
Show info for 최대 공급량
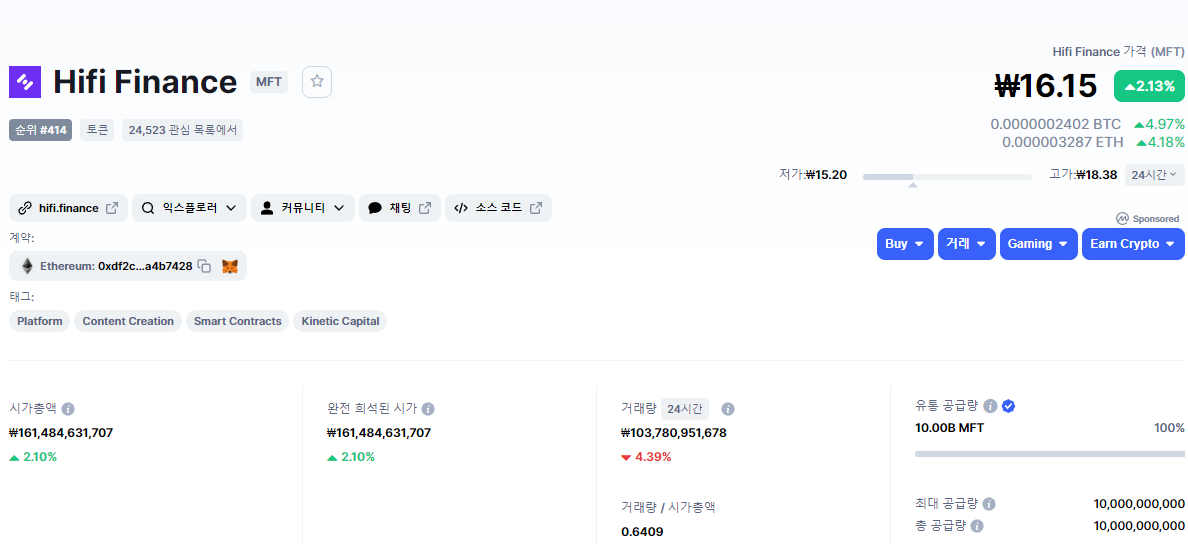point(989,504)
